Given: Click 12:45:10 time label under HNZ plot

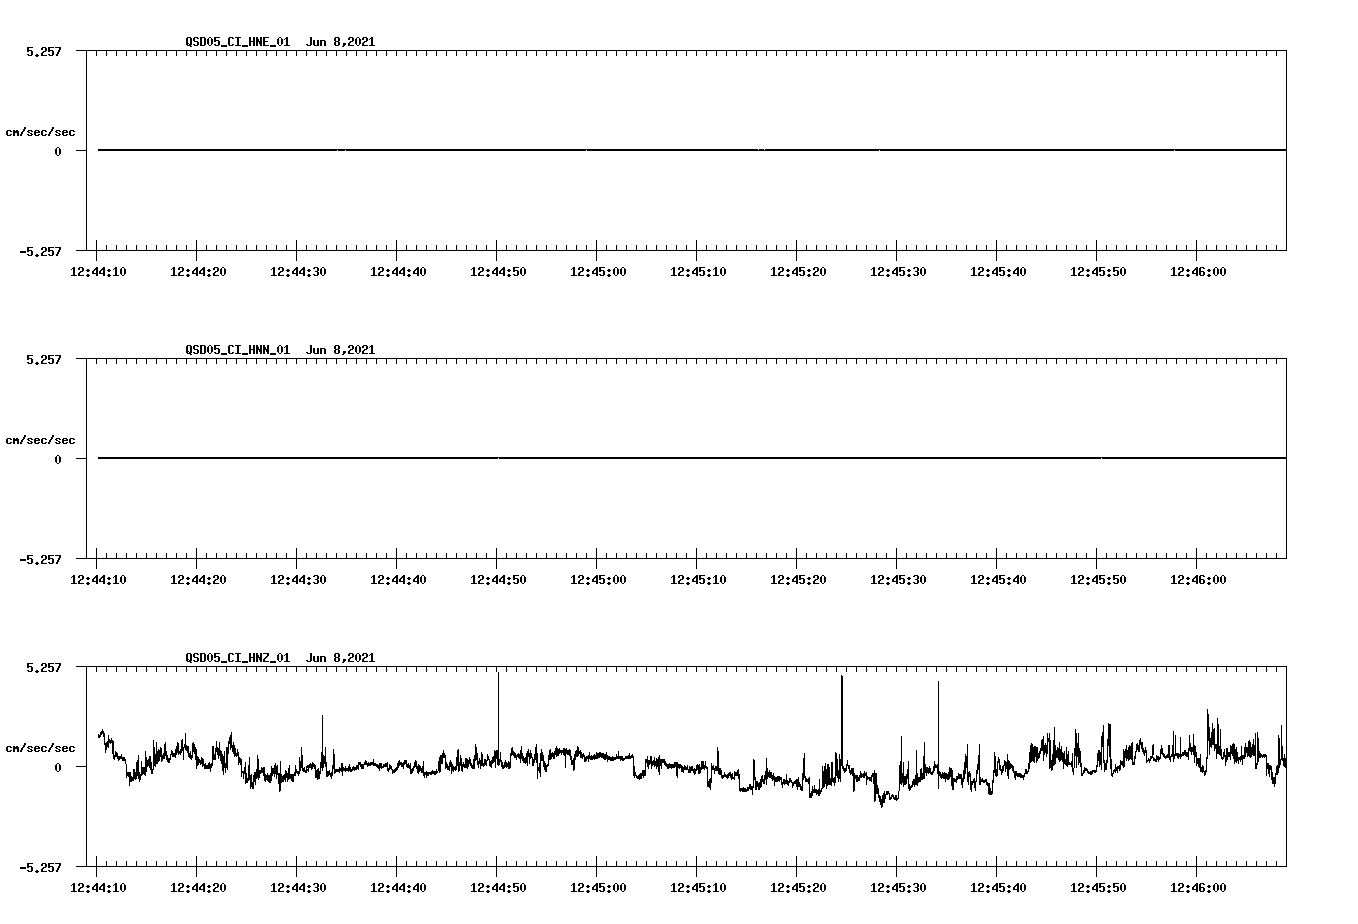Looking at the screenshot, I should 698,887.
